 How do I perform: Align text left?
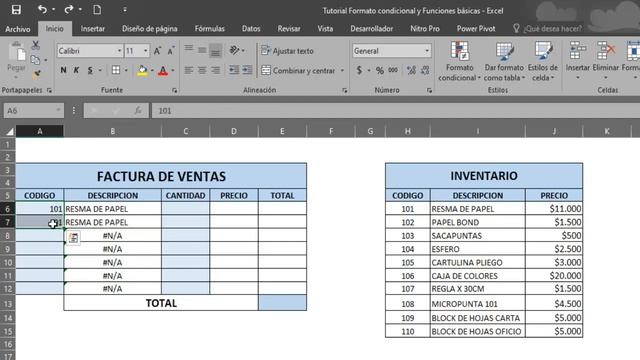click(189, 70)
